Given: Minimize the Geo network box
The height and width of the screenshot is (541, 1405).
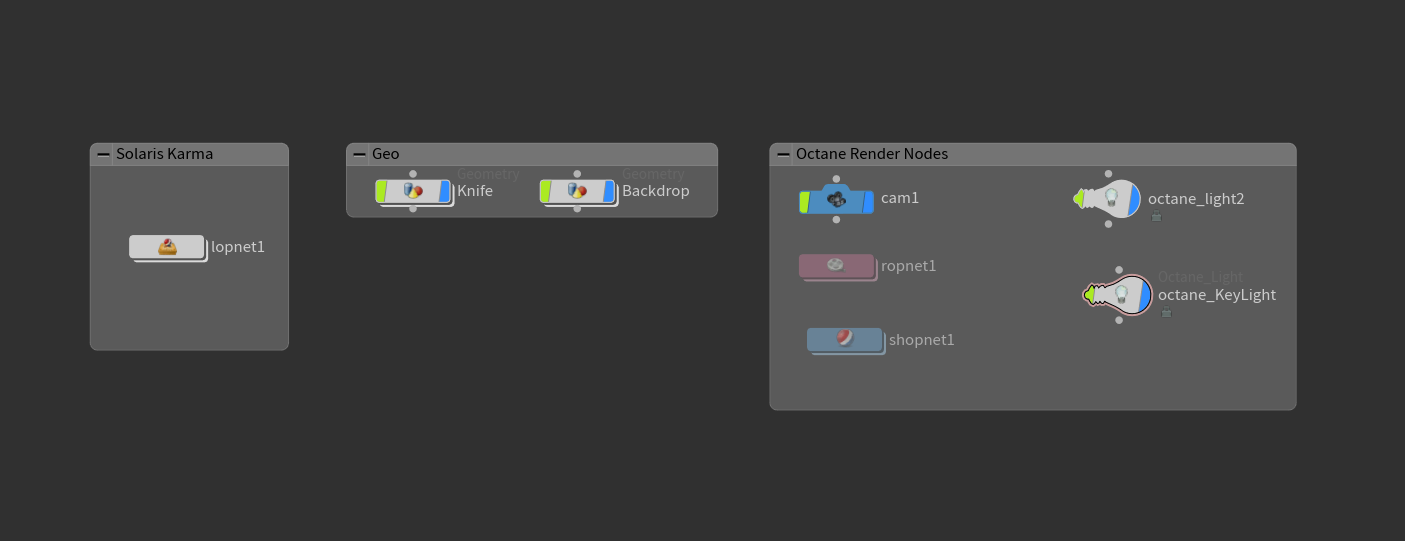Looking at the screenshot, I should click(359, 154).
